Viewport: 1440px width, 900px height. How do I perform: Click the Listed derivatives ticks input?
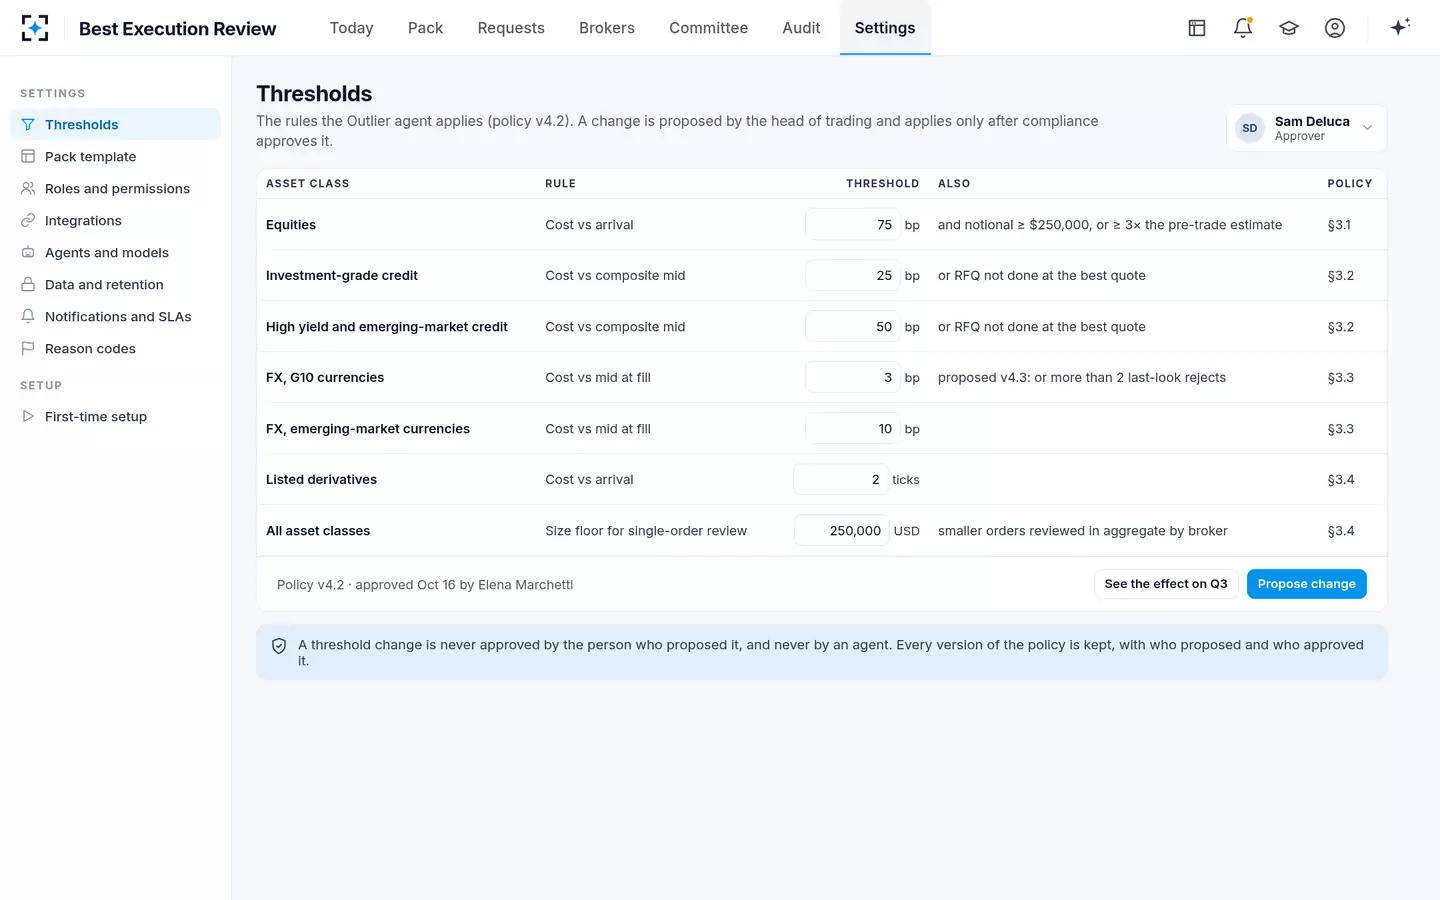coord(841,480)
